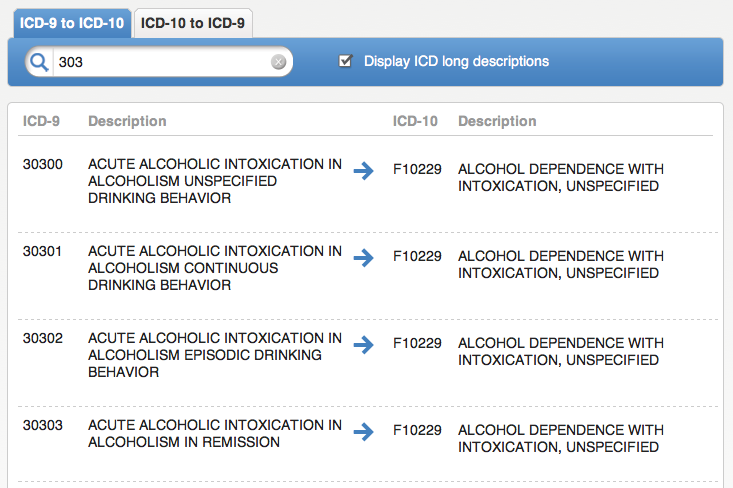The image size is (733, 488).
Task: Click the ICD-10 column header
Action: 415,121
